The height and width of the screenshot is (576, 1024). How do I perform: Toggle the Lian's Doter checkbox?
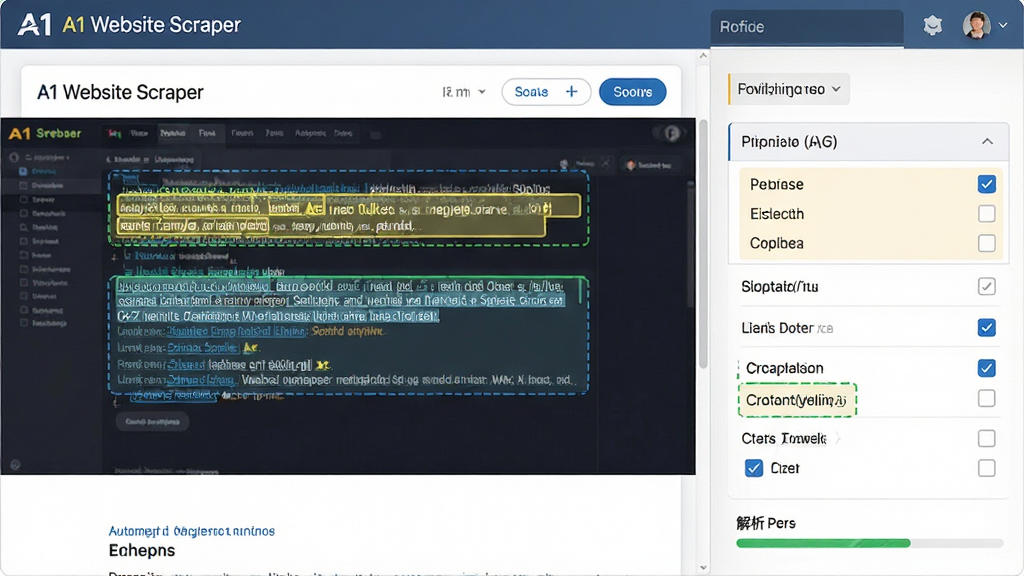(986, 327)
